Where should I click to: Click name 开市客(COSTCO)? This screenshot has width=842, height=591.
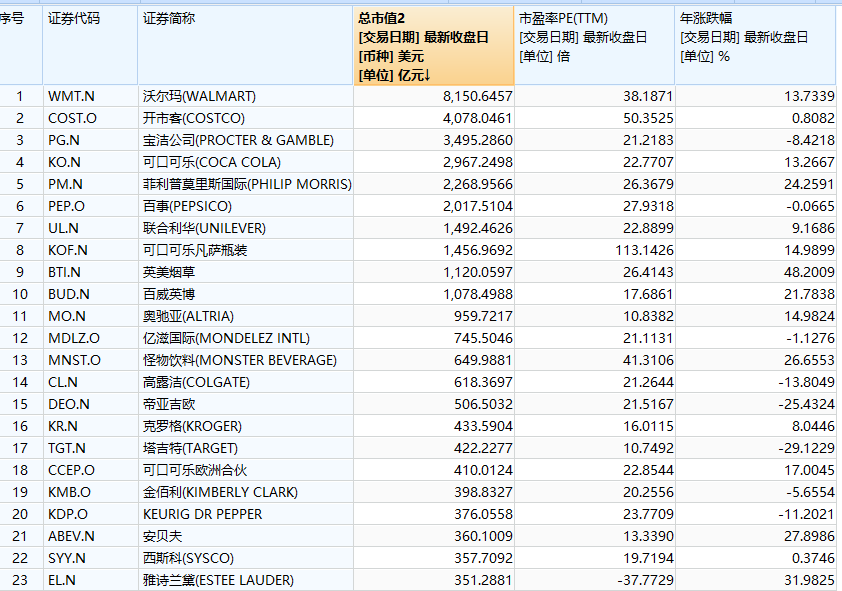point(194,119)
